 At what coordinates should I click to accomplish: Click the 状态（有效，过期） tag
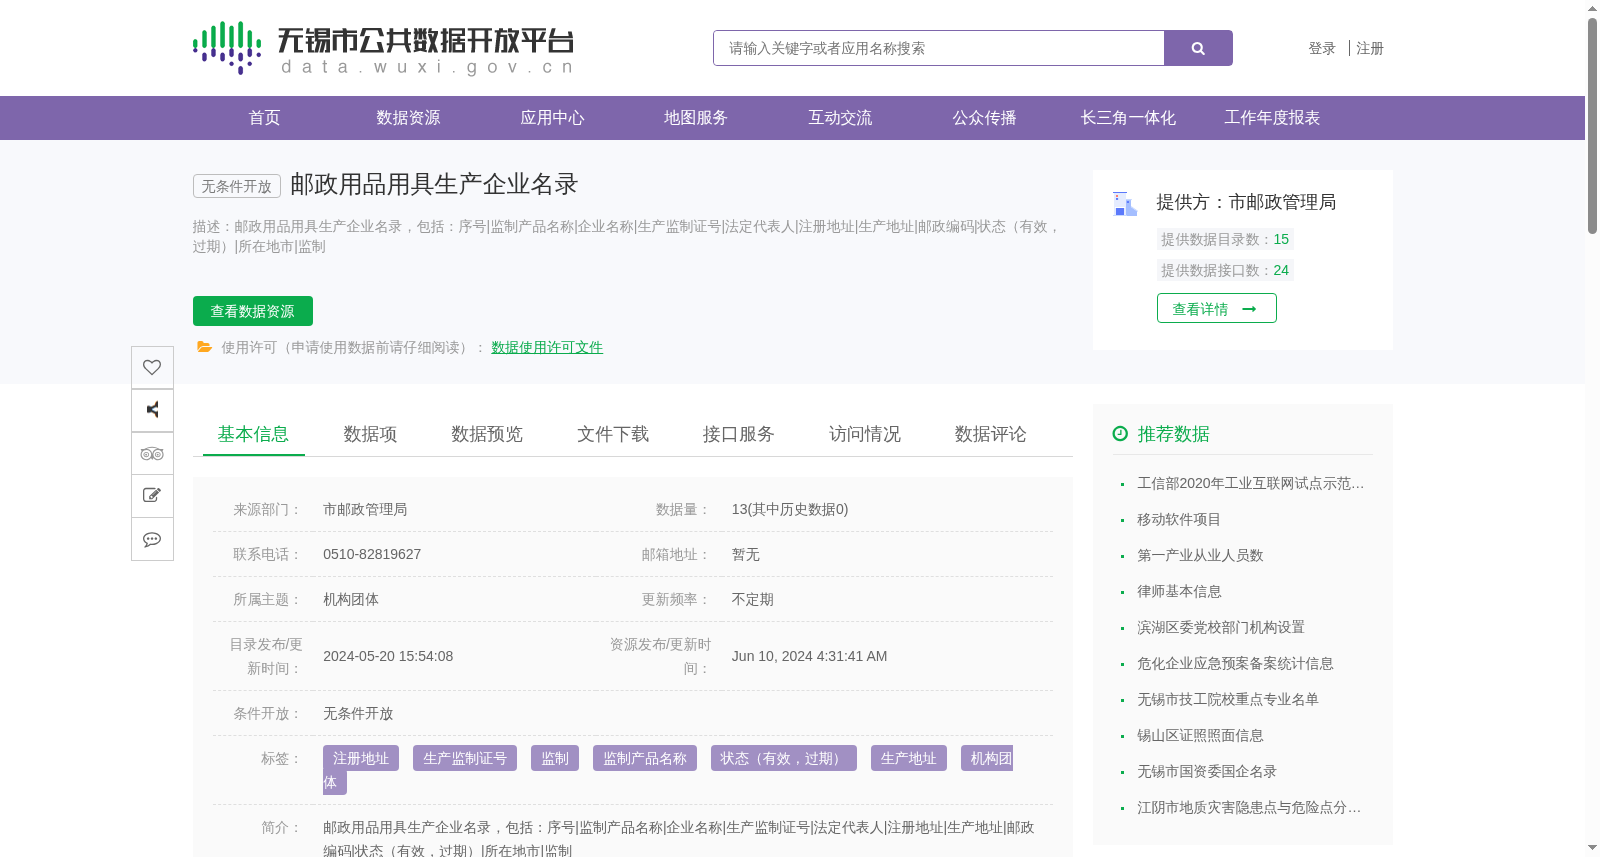[784, 758]
